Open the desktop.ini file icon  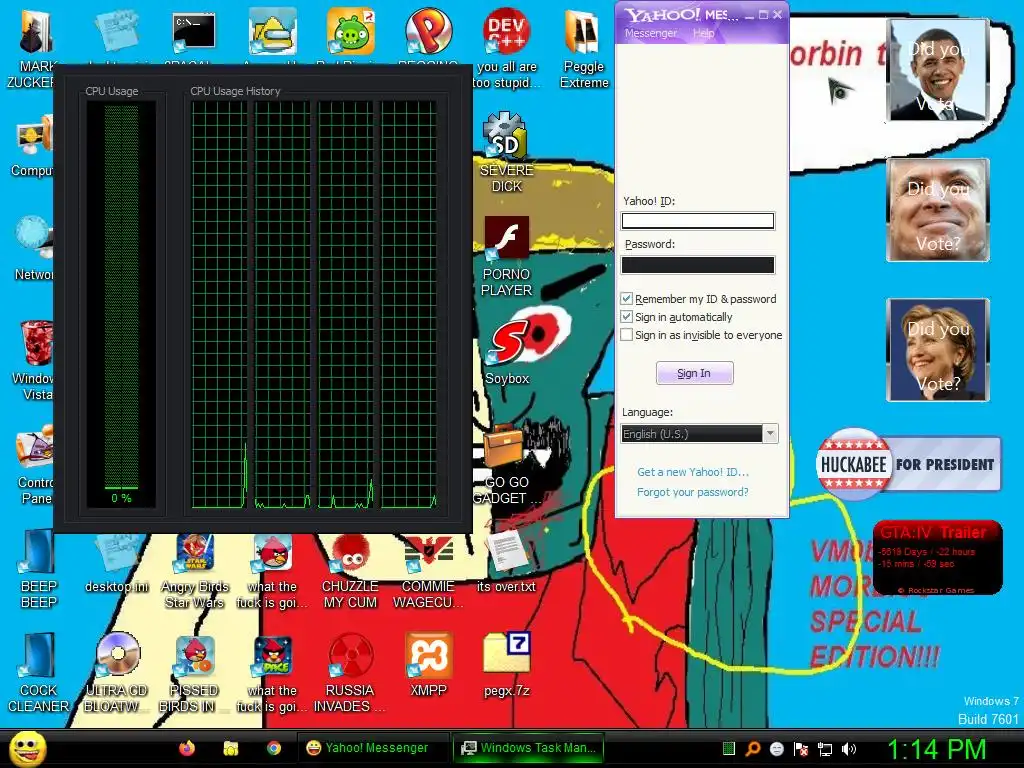118,554
